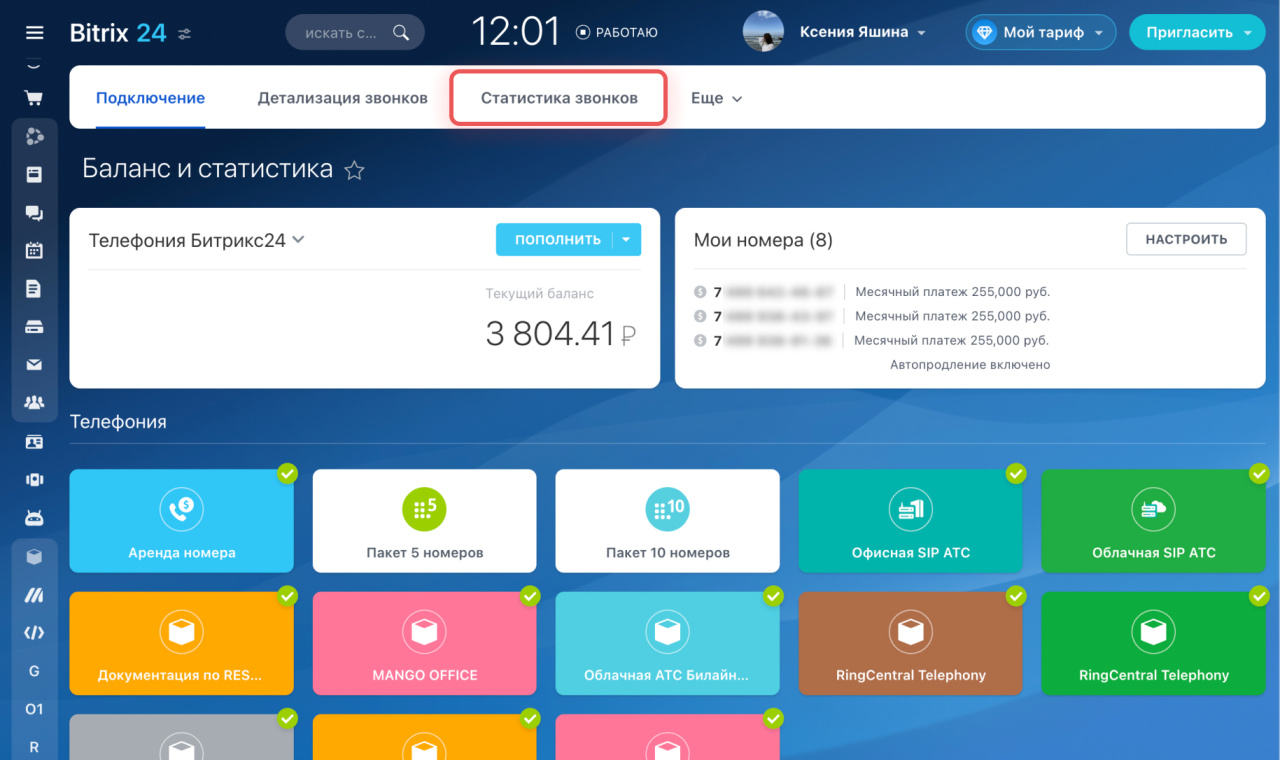Open the Офисная SIP АТС card
Image resolution: width=1280 pixels, height=760 pixels.
910,521
